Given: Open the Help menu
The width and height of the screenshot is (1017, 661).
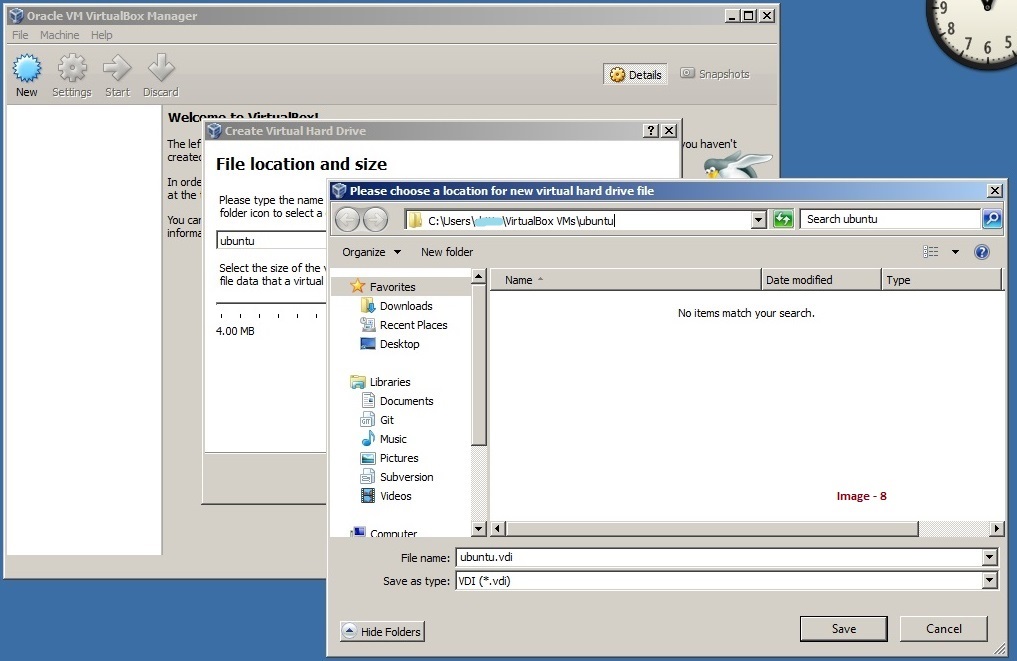Looking at the screenshot, I should point(101,35).
